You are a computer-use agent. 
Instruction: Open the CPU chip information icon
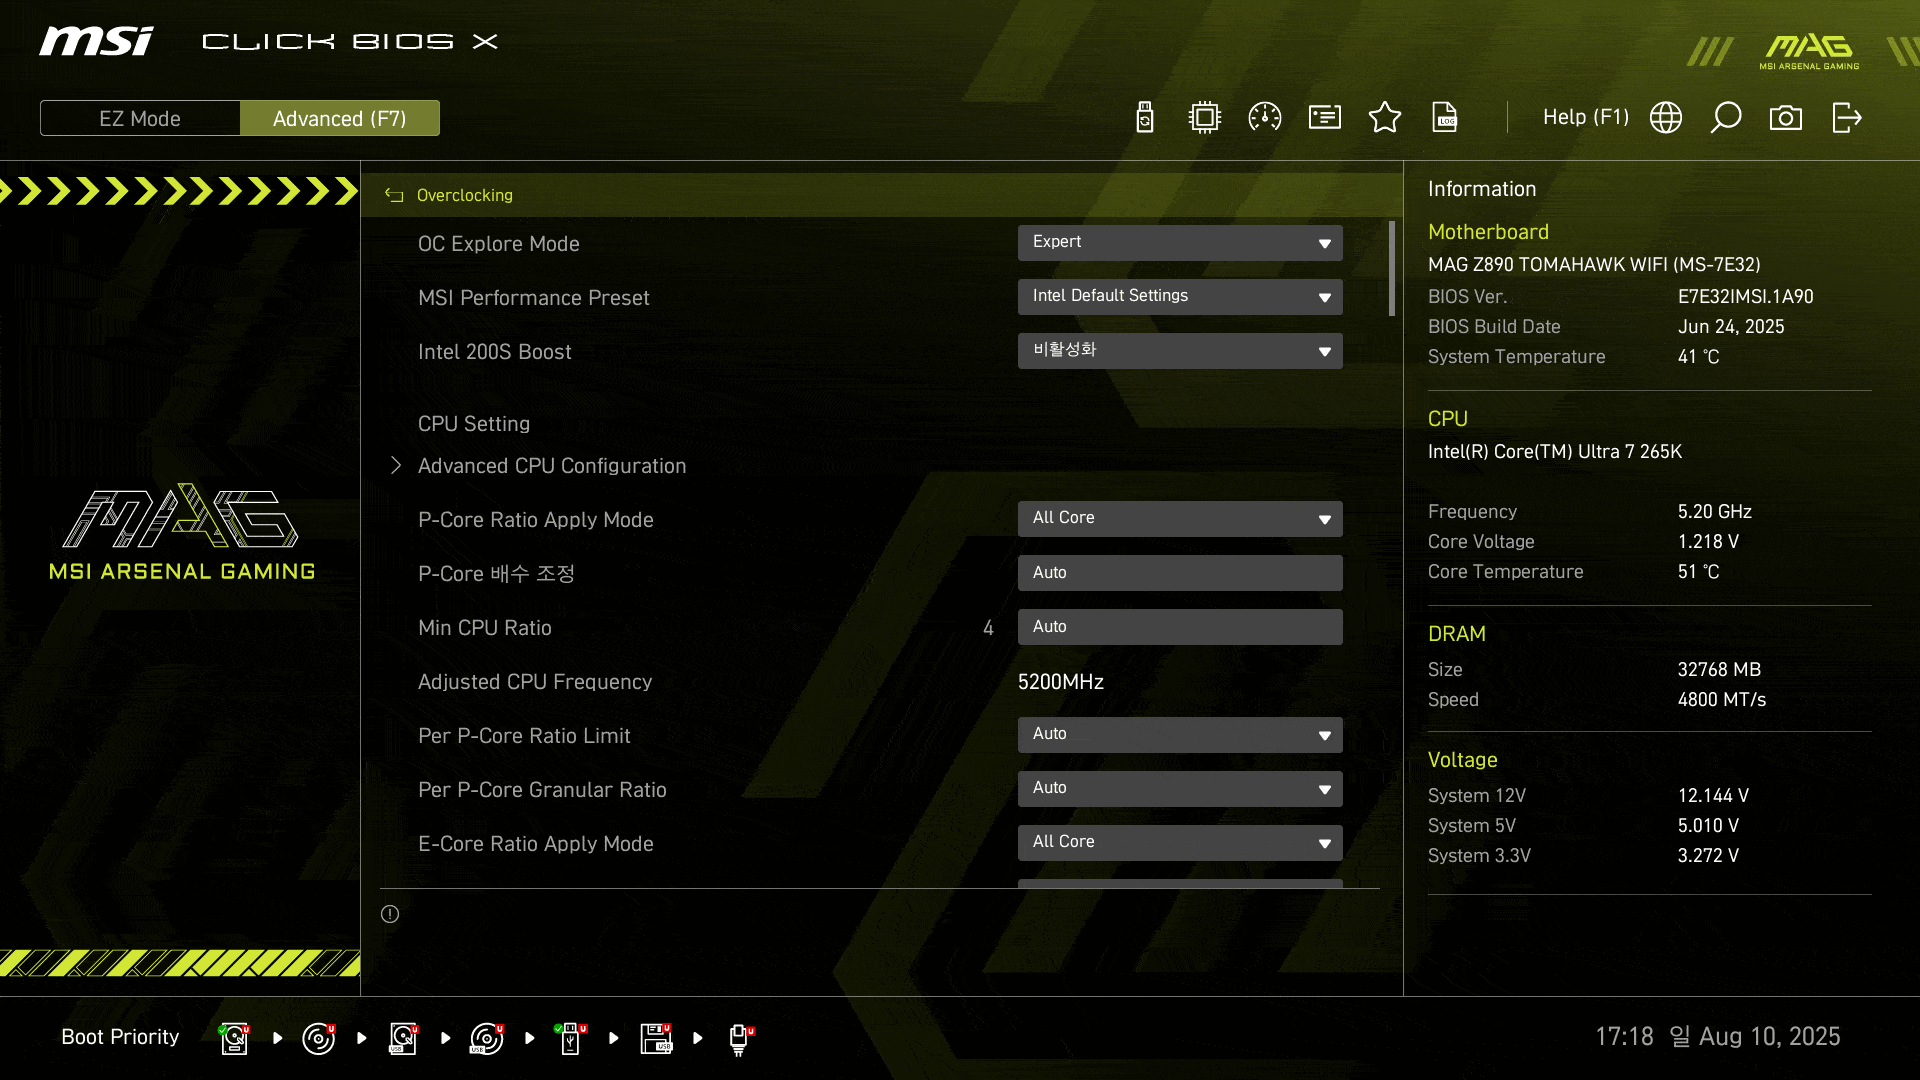[1205, 118]
